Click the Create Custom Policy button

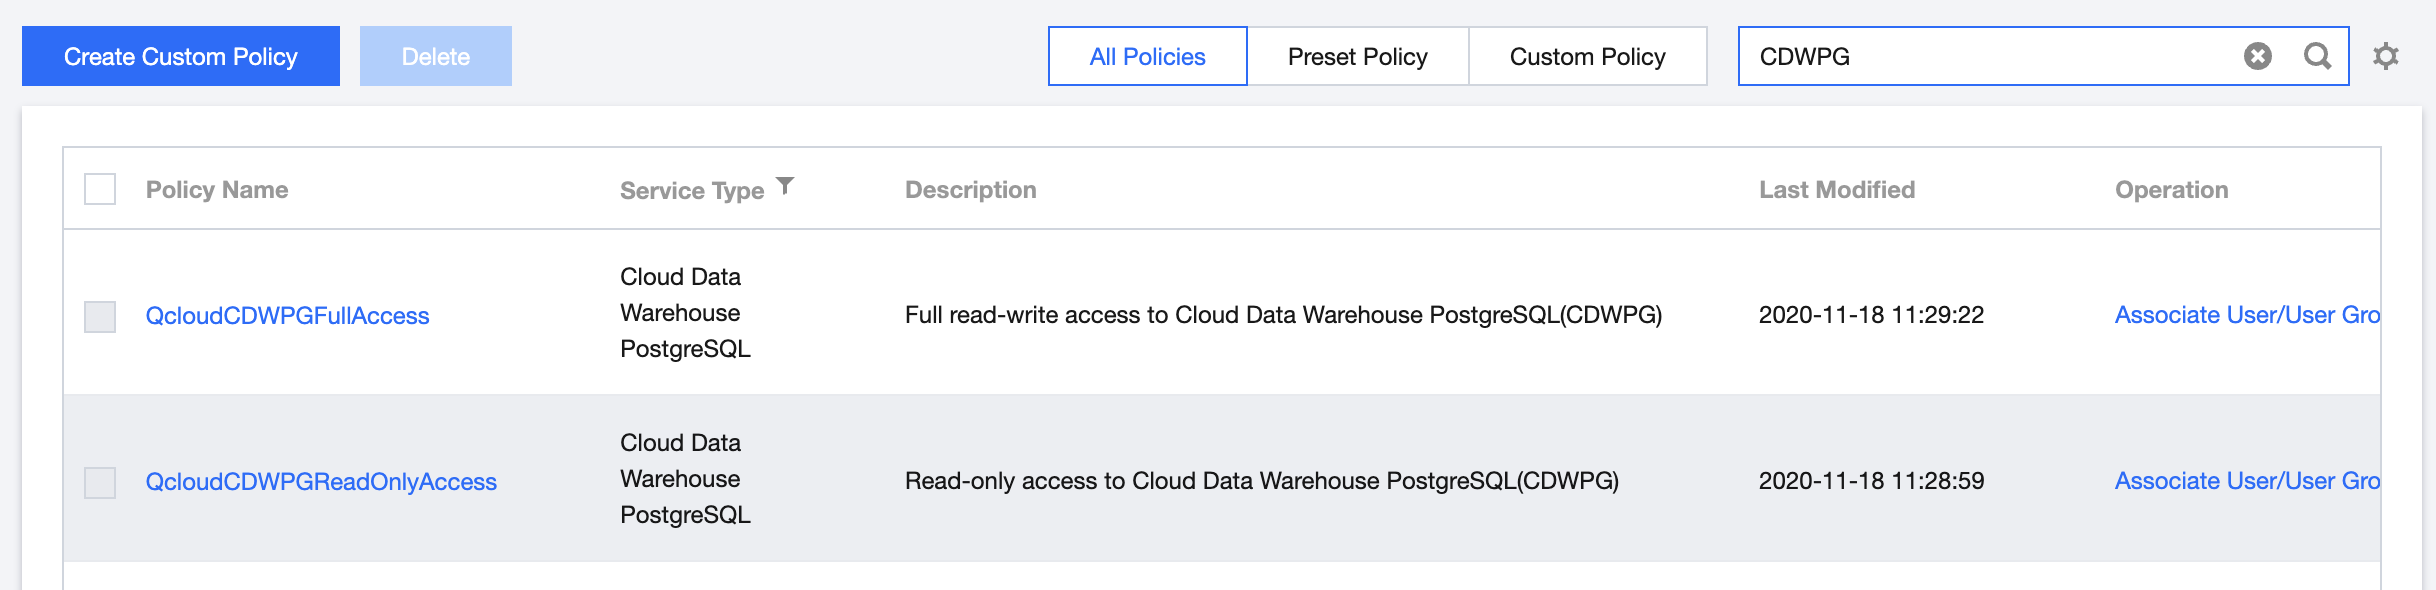[x=181, y=56]
